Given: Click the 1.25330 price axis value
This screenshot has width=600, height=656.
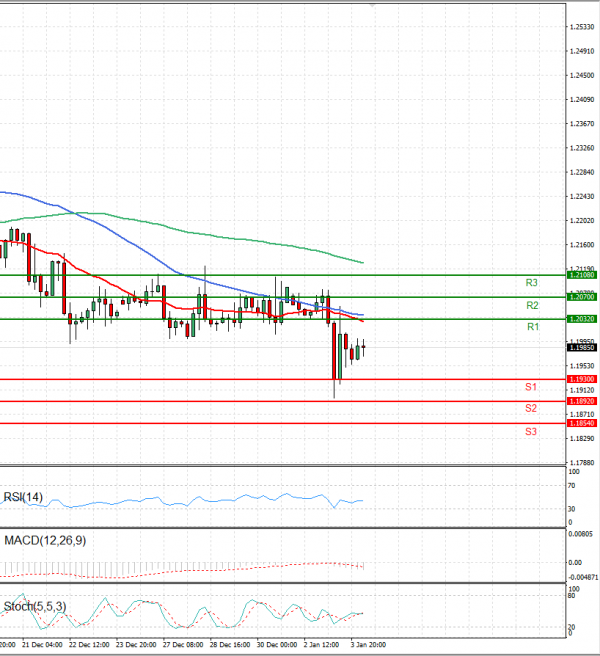Looking at the screenshot, I should pyautogui.click(x=582, y=27).
